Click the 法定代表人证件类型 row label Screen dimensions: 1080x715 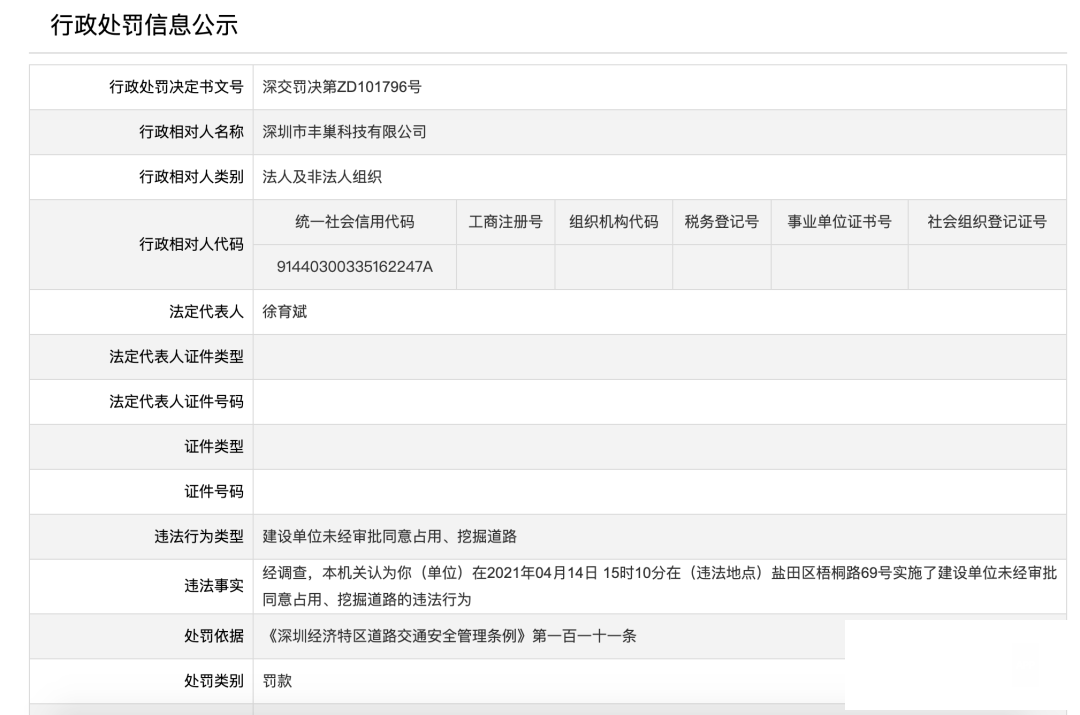click(x=176, y=357)
